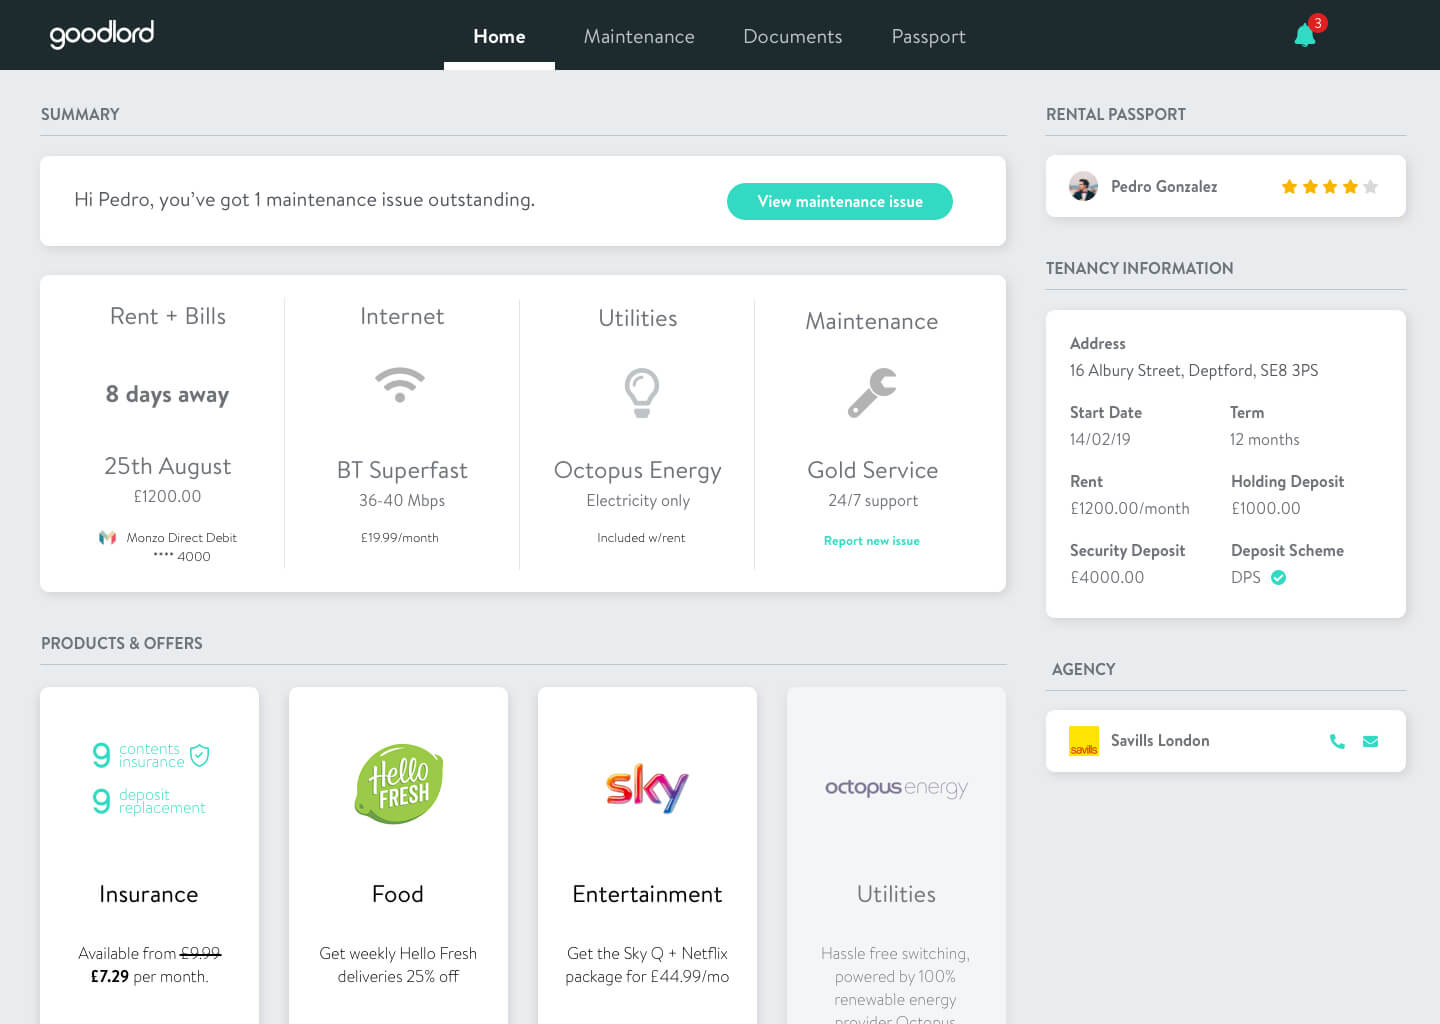Click the star rating in Rental Passport
Viewport: 1440px width, 1024px height.
pos(1330,187)
